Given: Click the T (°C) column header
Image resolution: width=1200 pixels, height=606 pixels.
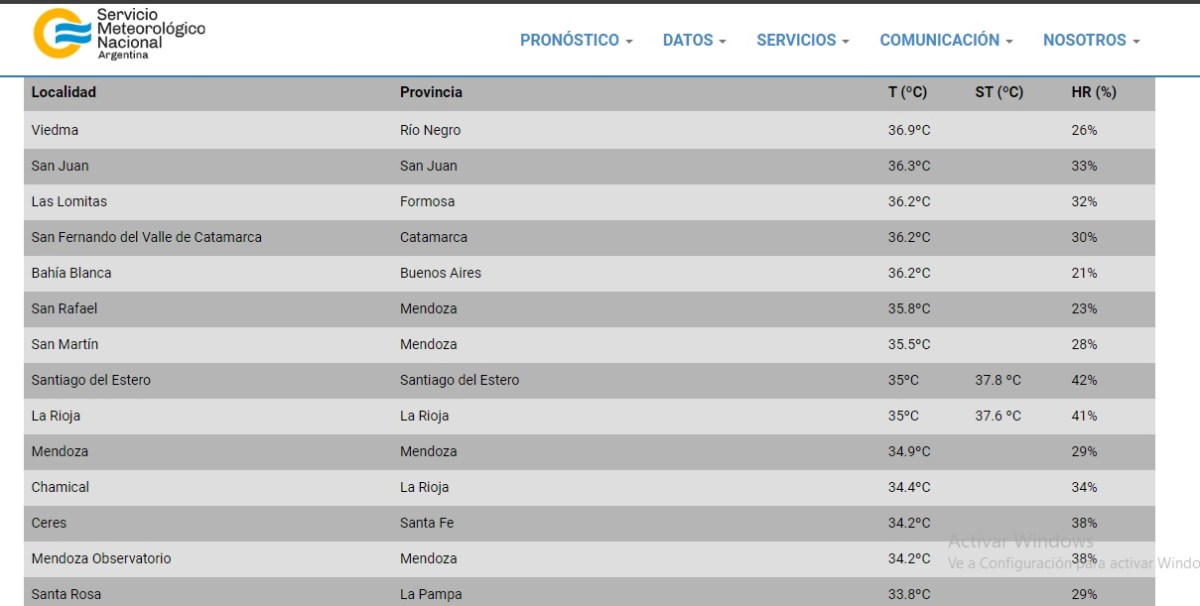Looking at the screenshot, I should coord(907,92).
